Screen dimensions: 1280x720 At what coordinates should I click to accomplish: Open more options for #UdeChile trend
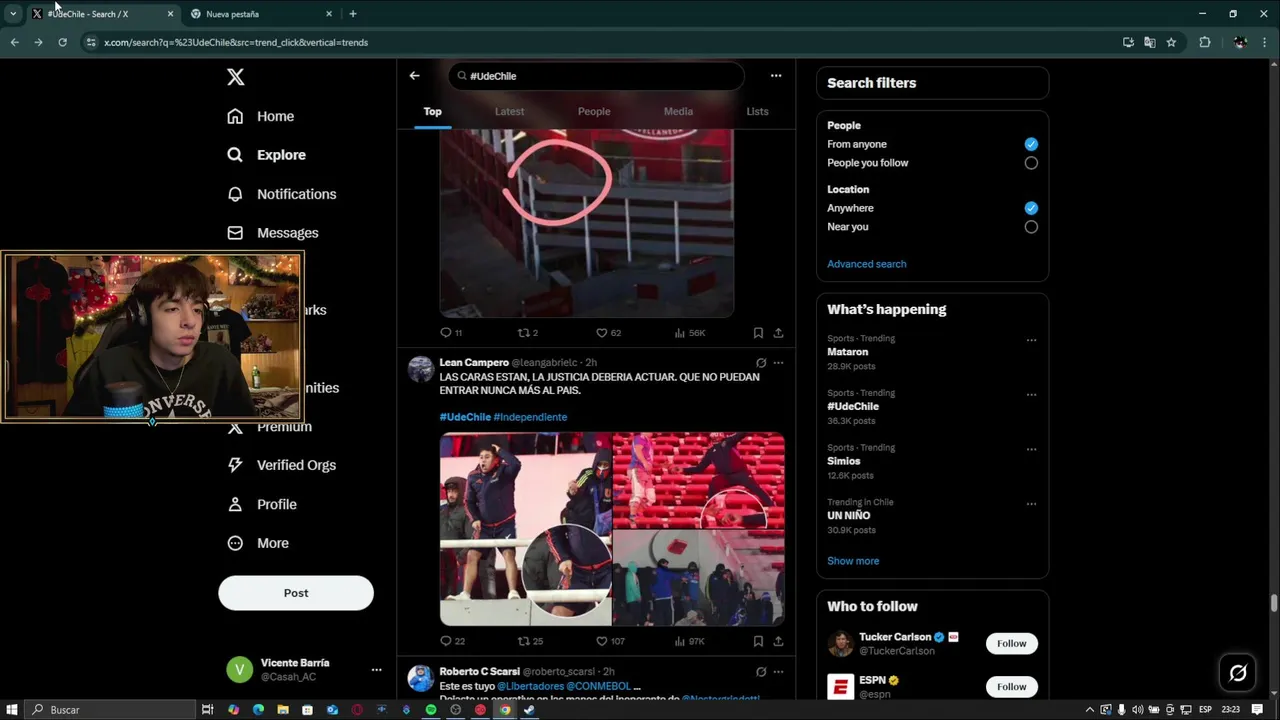(x=1031, y=395)
